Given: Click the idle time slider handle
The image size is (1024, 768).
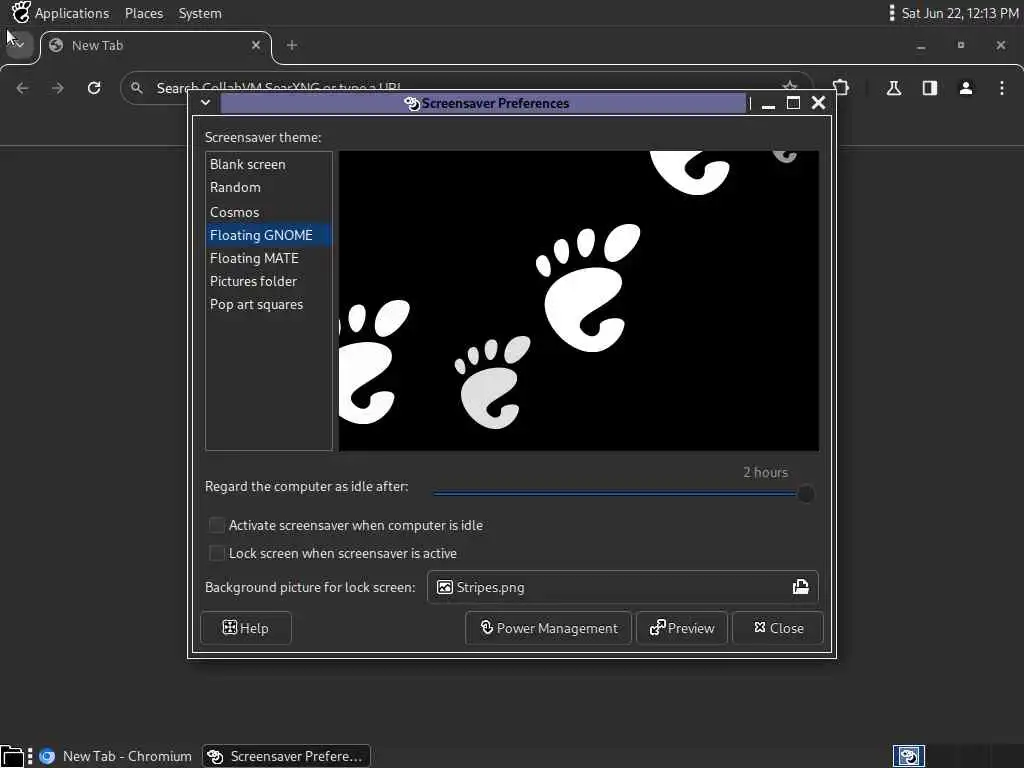Looking at the screenshot, I should click(x=806, y=494).
